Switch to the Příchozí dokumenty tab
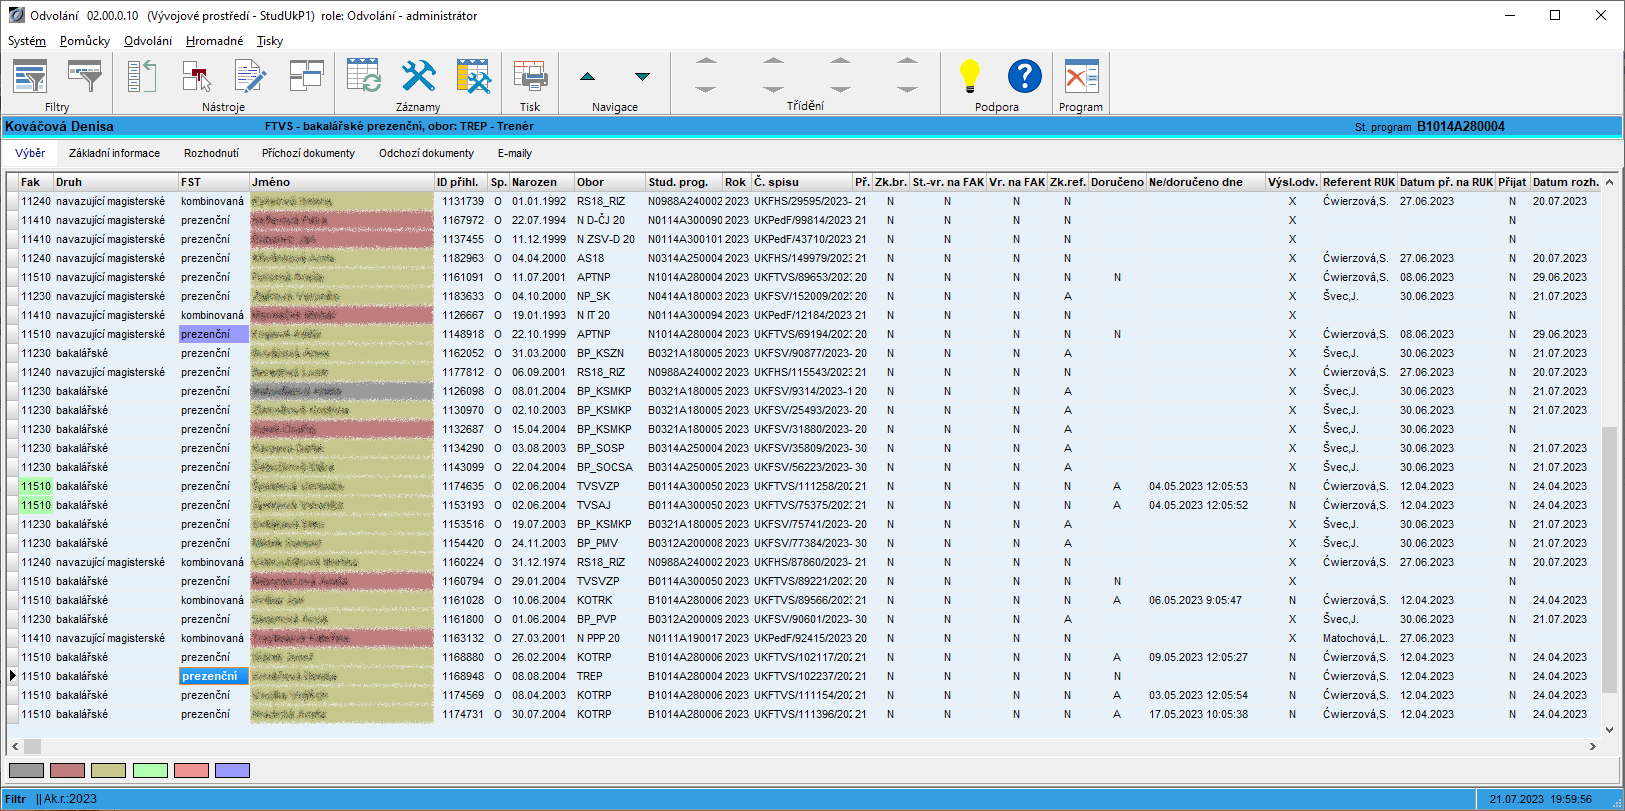This screenshot has width=1625, height=811. (x=308, y=153)
